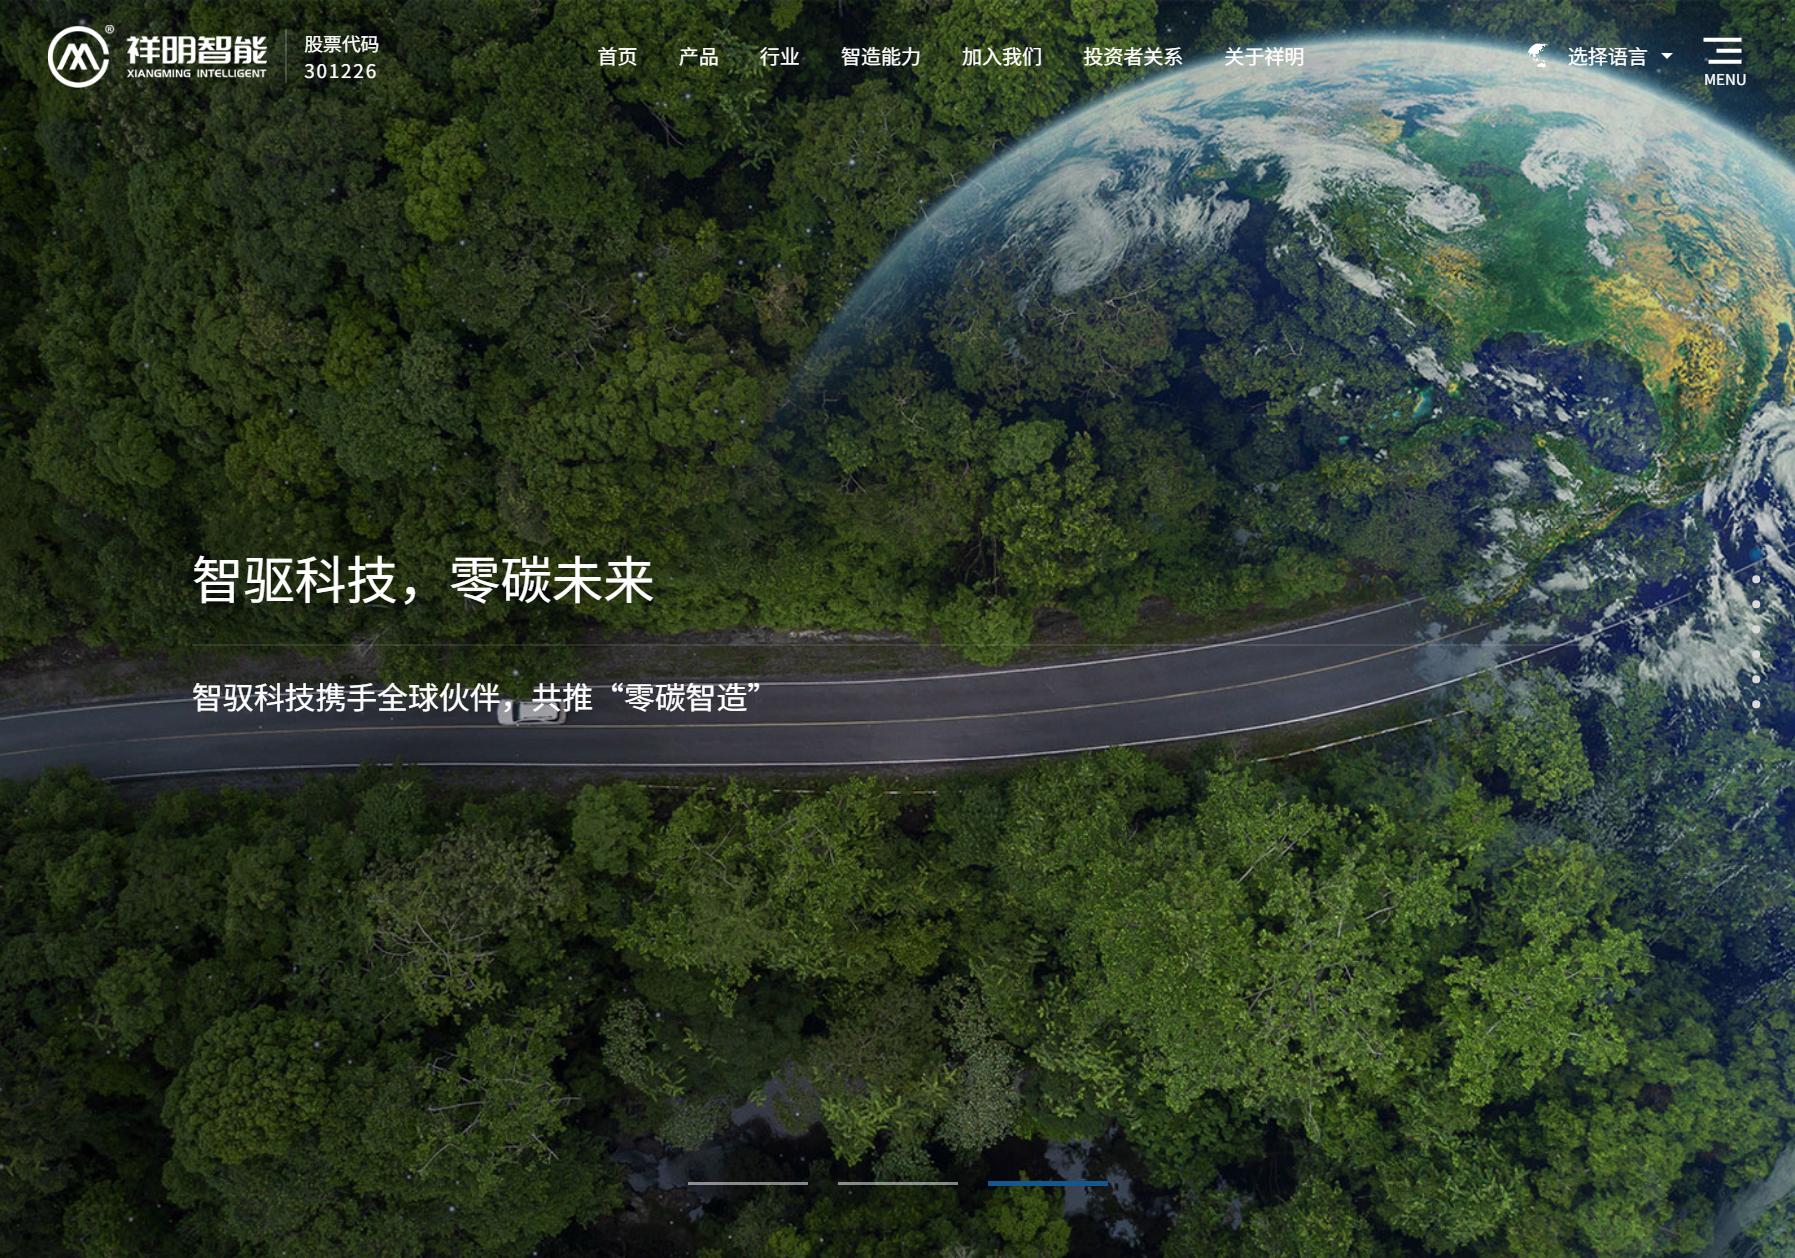Switch to the first banner slide indicator bar
This screenshot has height=1258, width=1795.
pos(748,1183)
